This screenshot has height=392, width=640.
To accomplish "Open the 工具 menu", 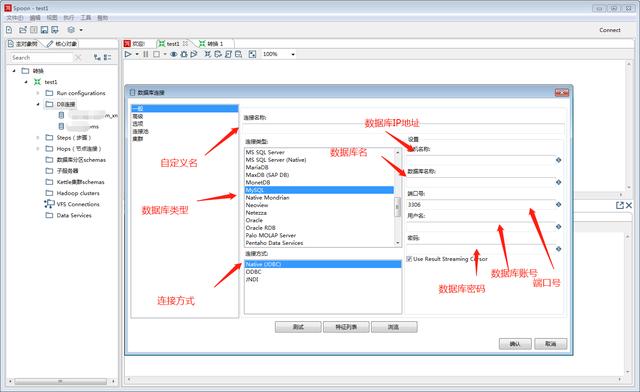I will click(86, 18).
